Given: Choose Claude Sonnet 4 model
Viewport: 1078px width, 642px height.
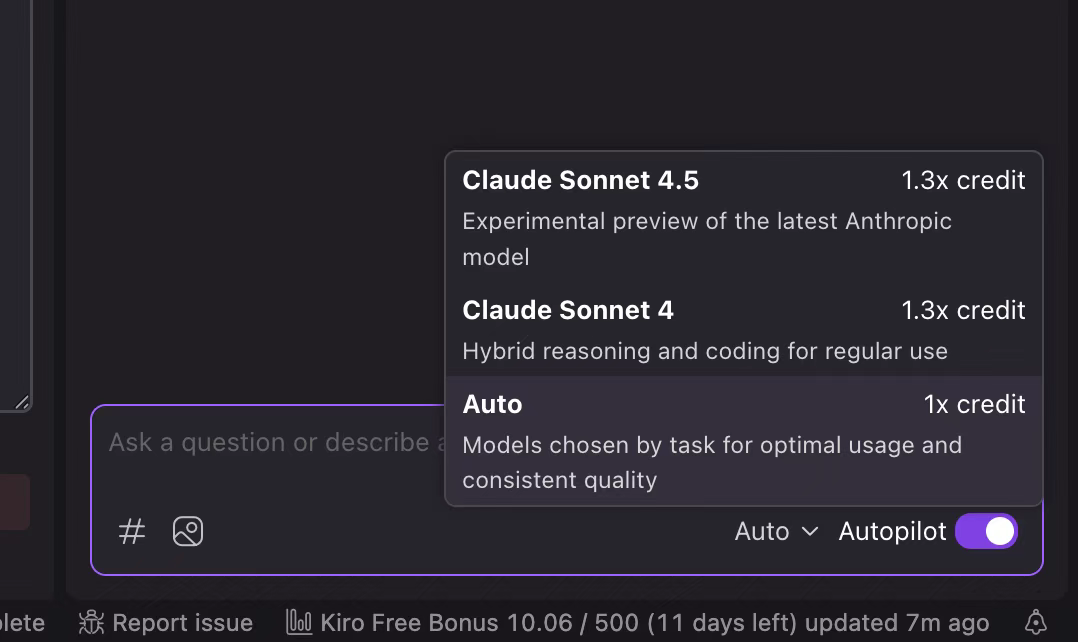Looking at the screenshot, I should [744, 329].
